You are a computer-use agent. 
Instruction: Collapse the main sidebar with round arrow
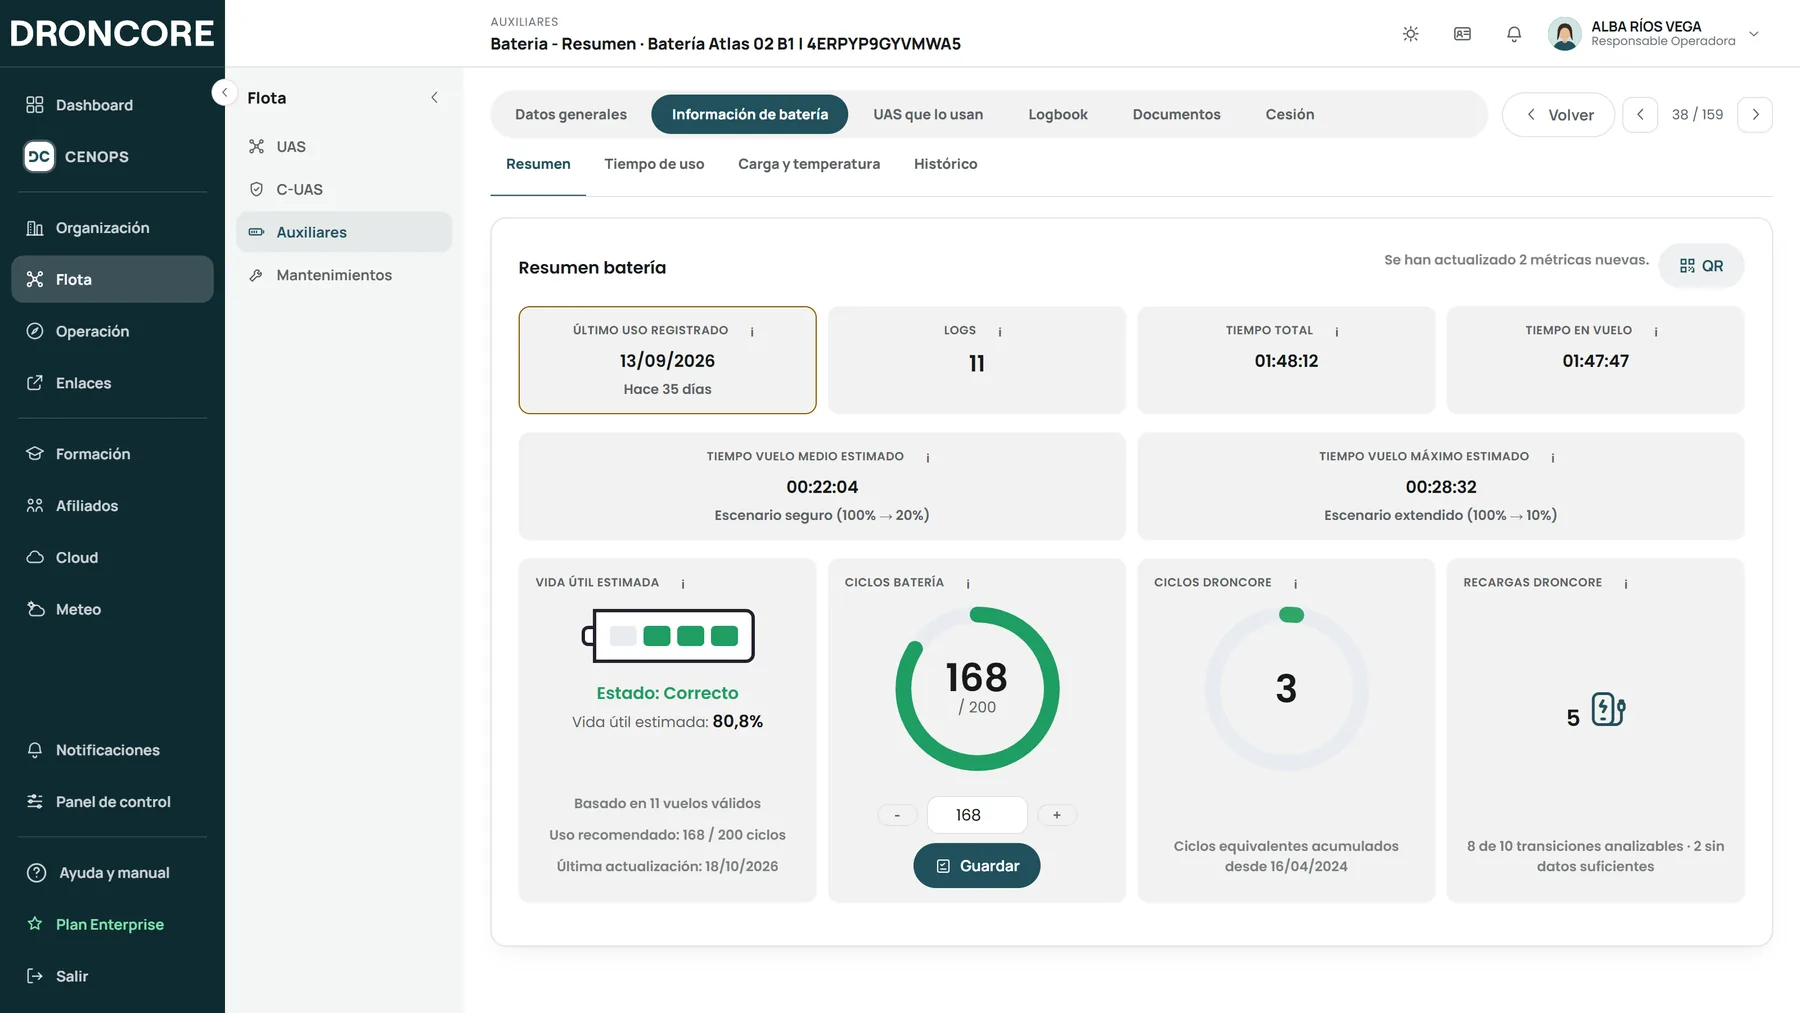tap(224, 92)
